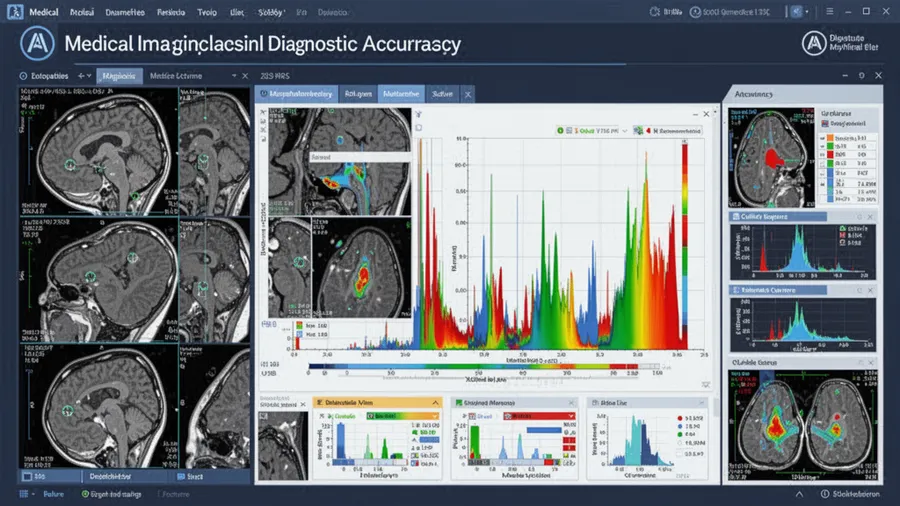Select the first tab of the center panel
Image resolution: width=900 pixels, height=506 pixels.
tap(296, 94)
